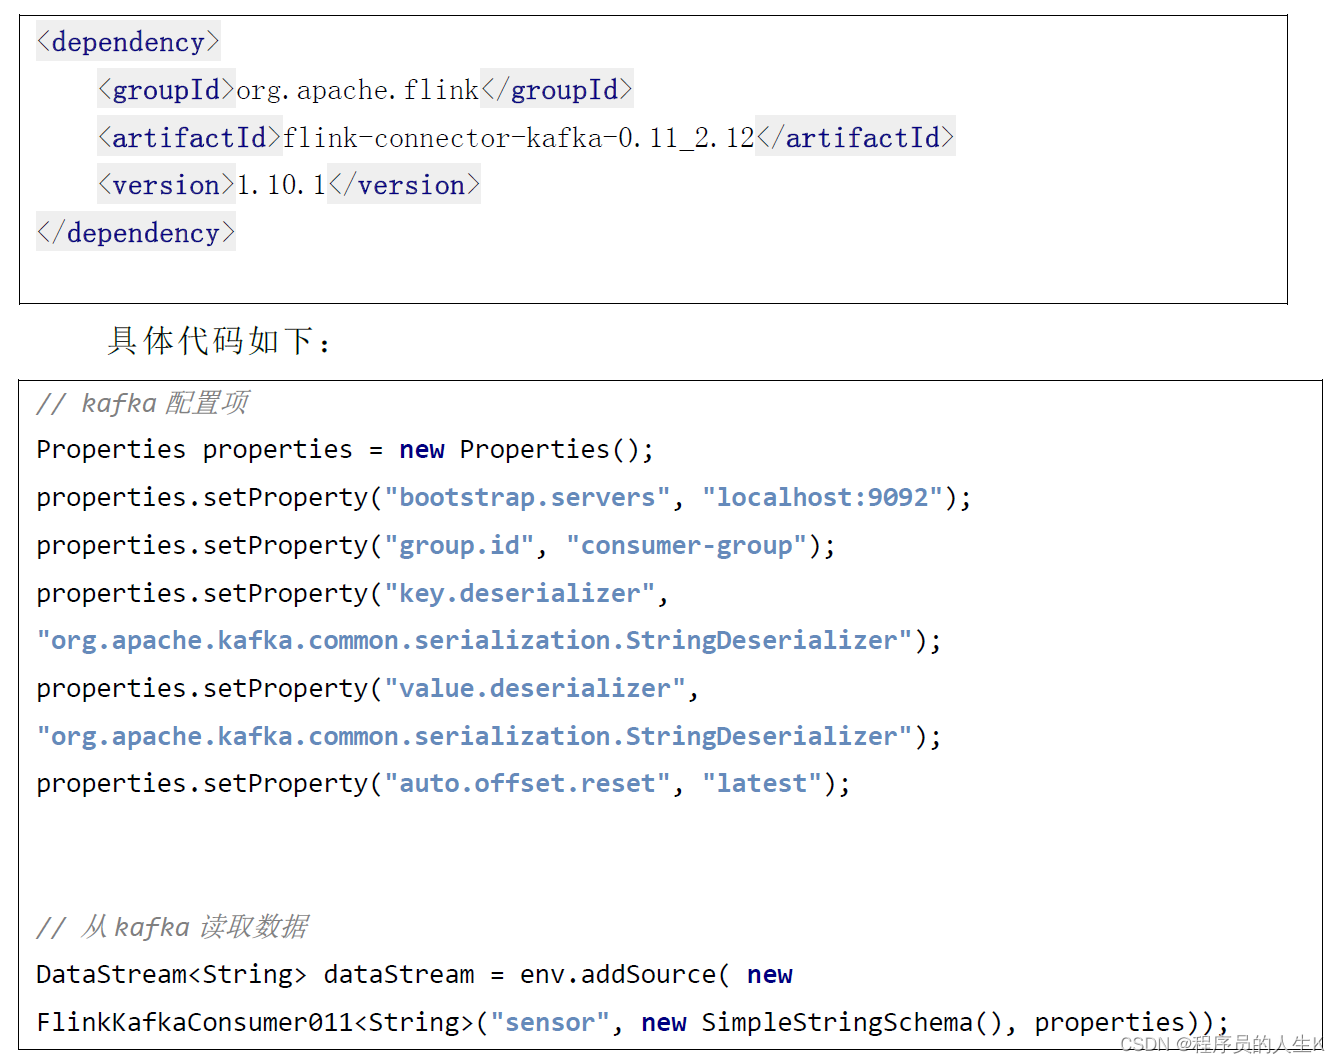This screenshot has height=1064, width=1340.
Task: Click the flink-connector-kafka artifactId text
Action: pos(518,138)
